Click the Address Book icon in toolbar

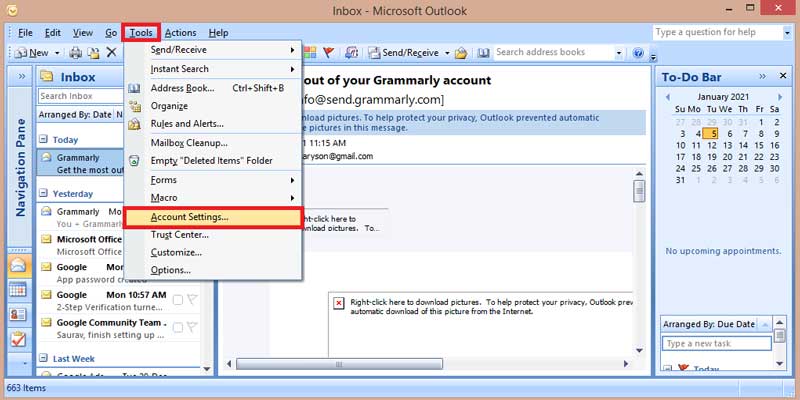(x=484, y=53)
